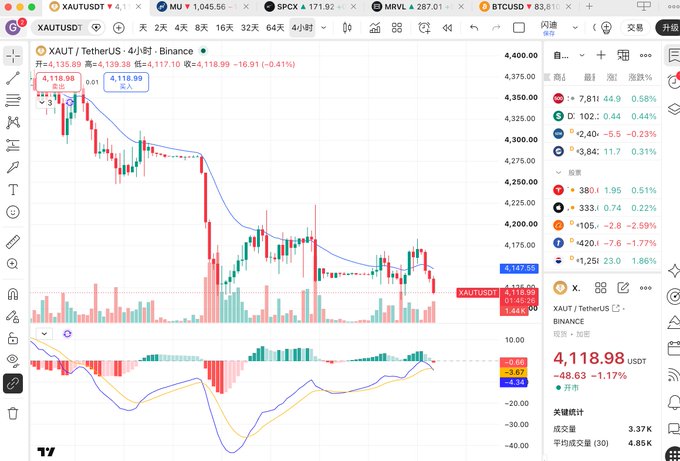This screenshot has width=680, height=461.
Task: Toggle the drawing sync link tool
Action: [13, 383]
